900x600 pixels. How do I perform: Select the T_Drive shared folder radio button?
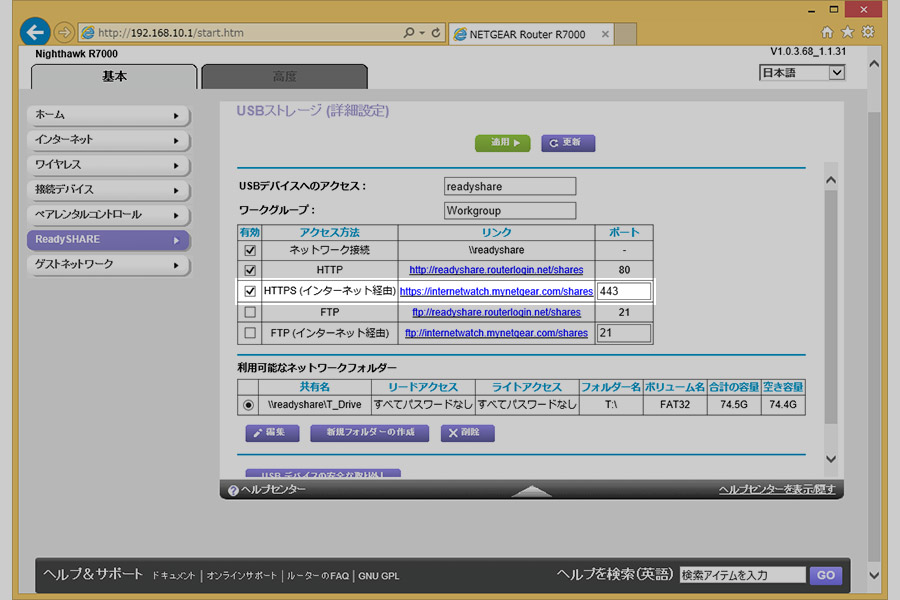tap(248, 405)
